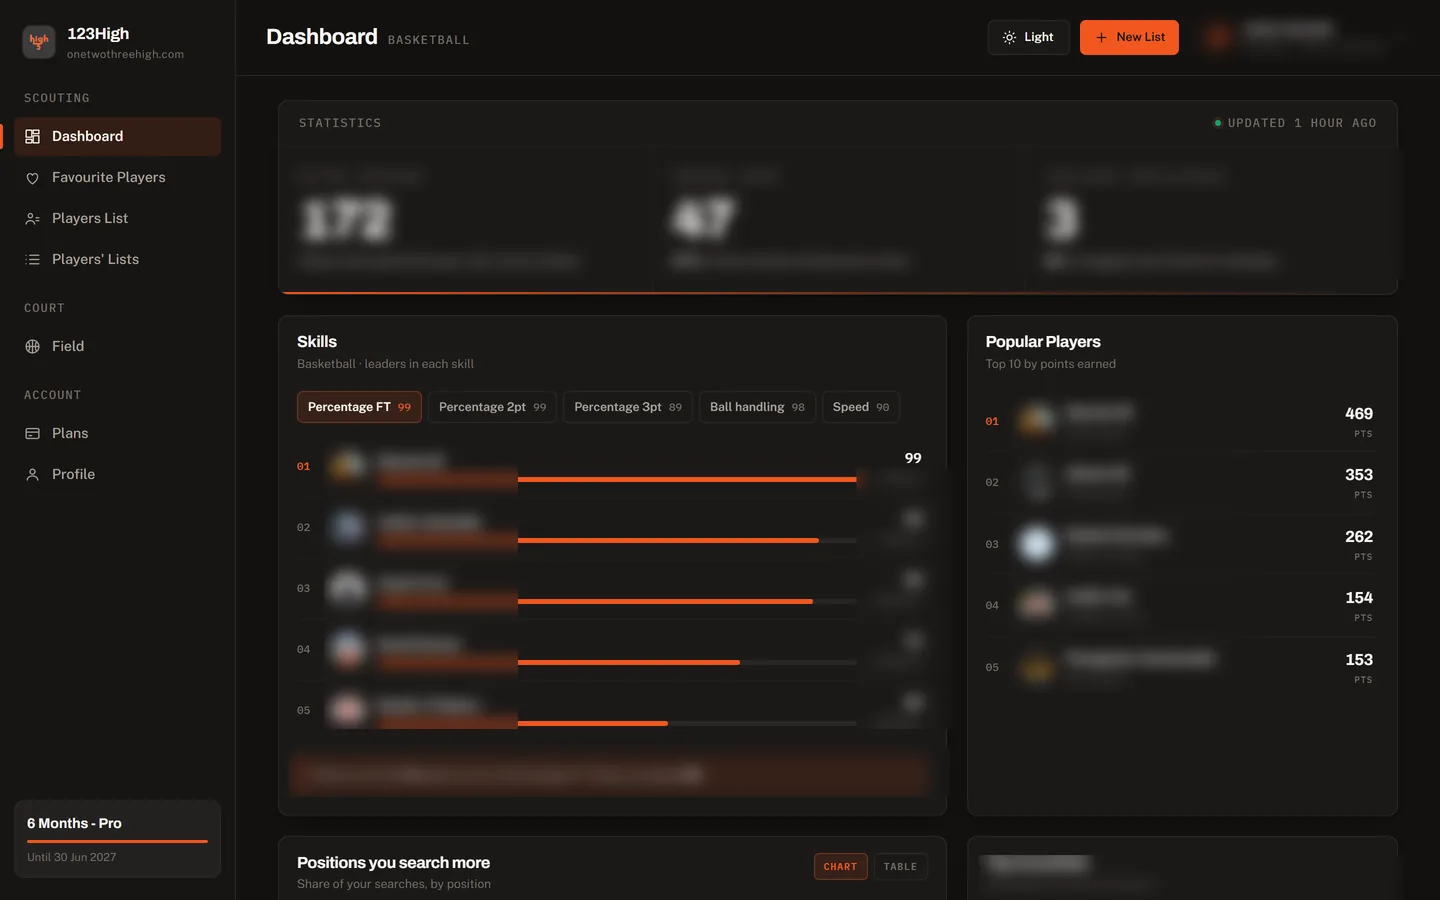This screenshot has height=900, width=1440.
Task: Click the Favourite Players heart icon
Action: click(32, 178)
